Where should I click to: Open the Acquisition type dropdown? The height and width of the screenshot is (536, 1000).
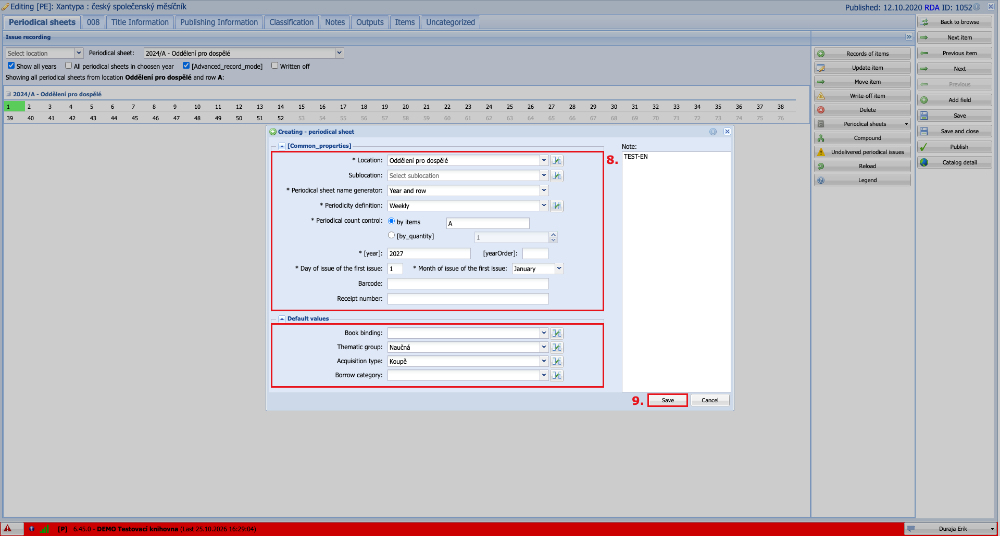(544, 361)
